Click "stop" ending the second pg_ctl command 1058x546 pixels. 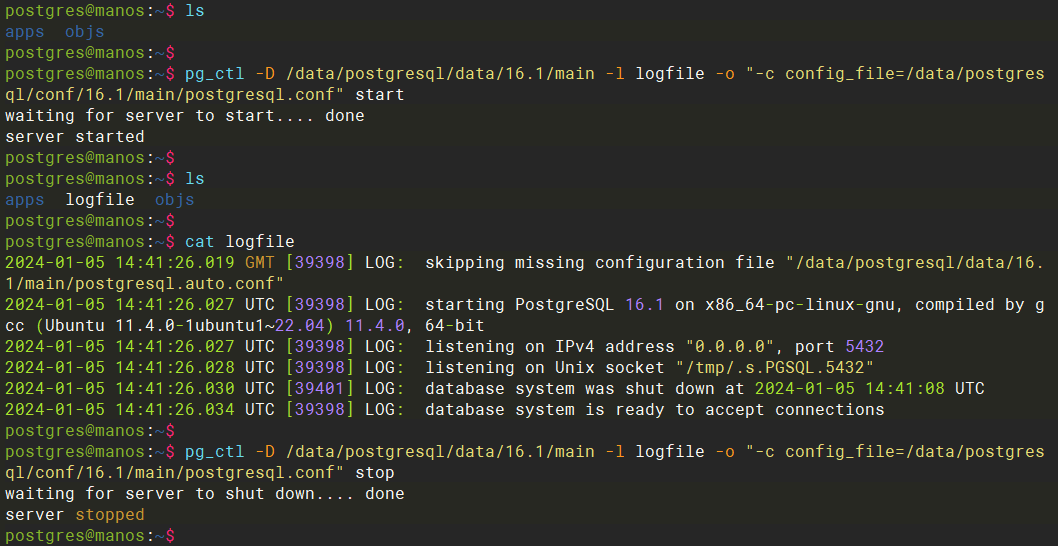(375, 472)
